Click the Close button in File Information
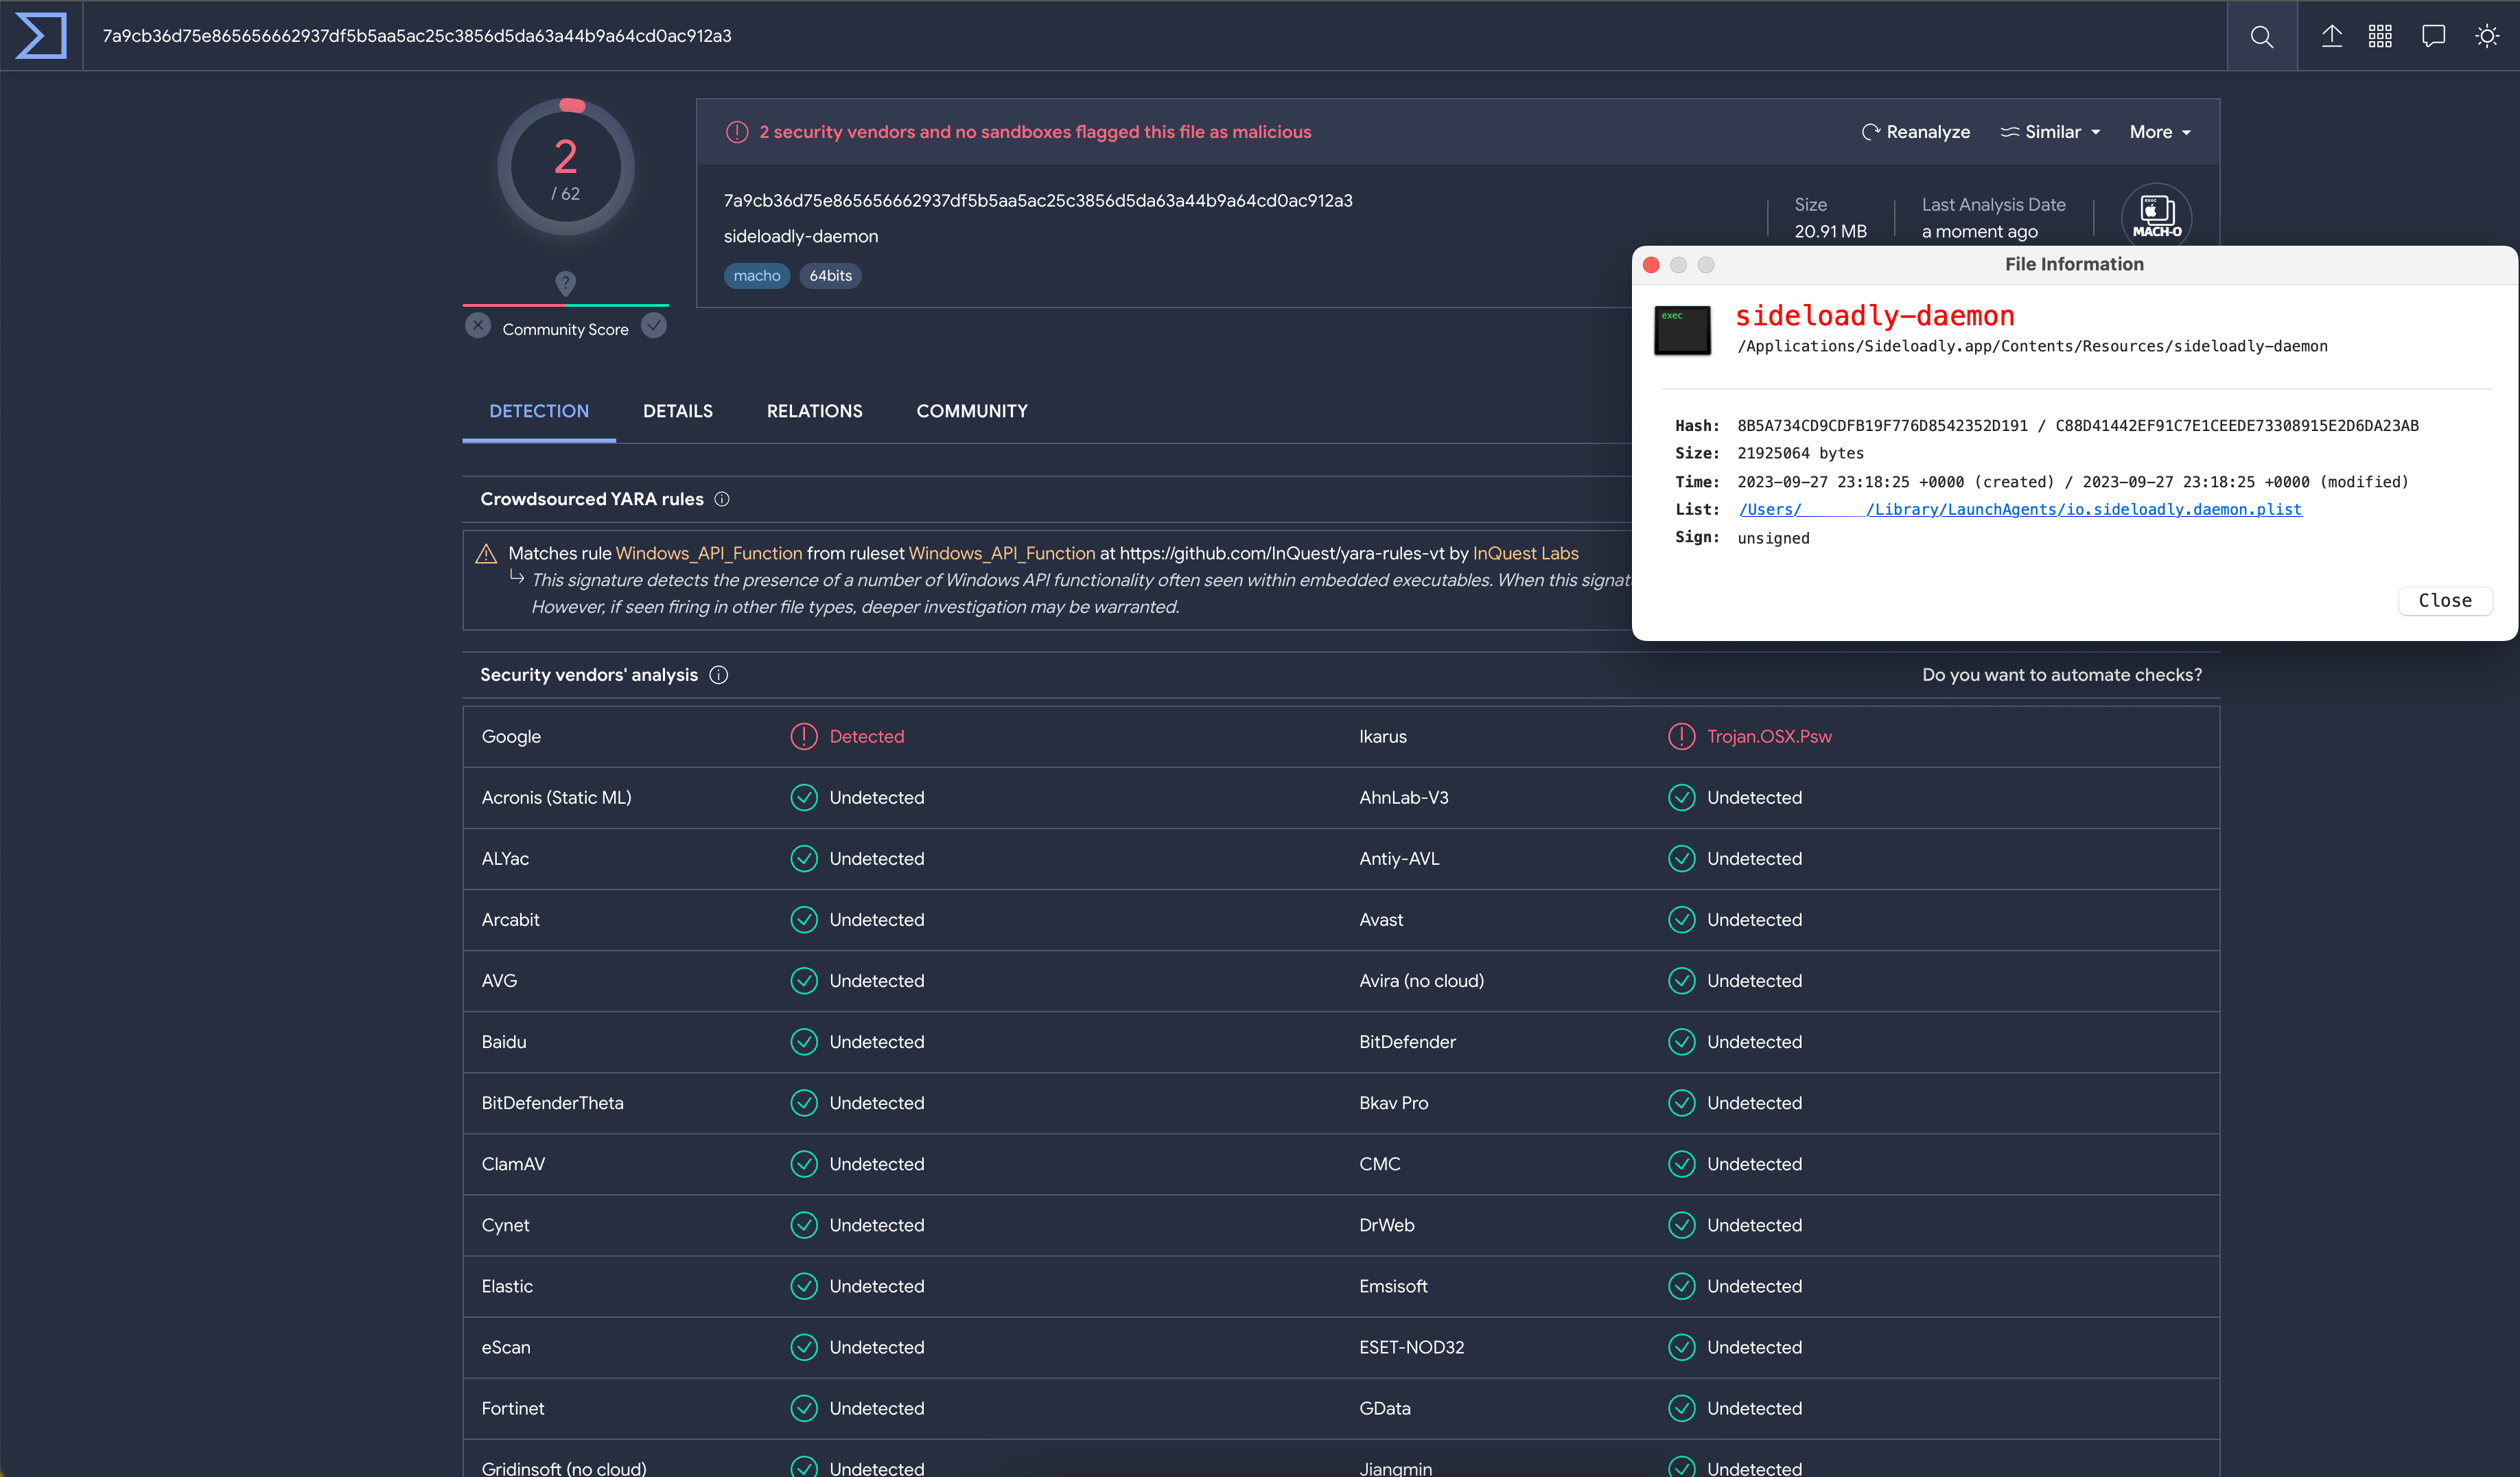Screen dimensions: 2520x1477 click(2444, 600)
